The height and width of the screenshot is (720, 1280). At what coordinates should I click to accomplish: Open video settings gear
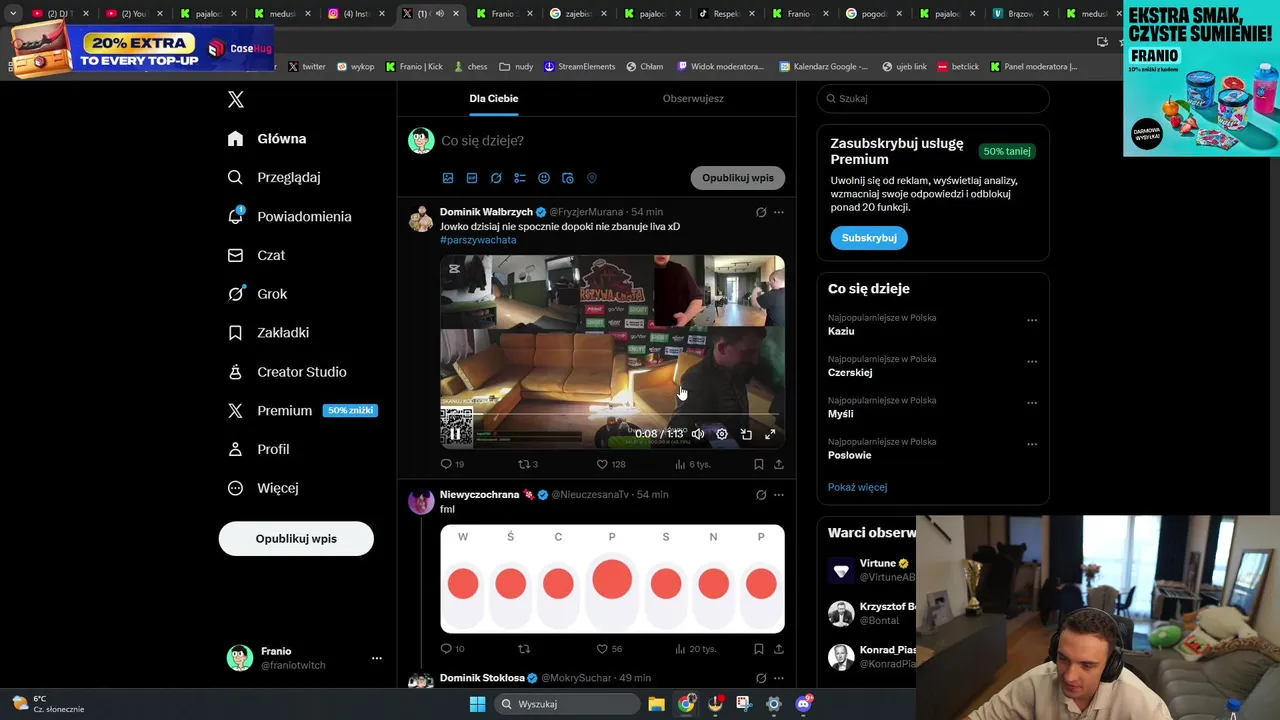(x=722, y=434)
